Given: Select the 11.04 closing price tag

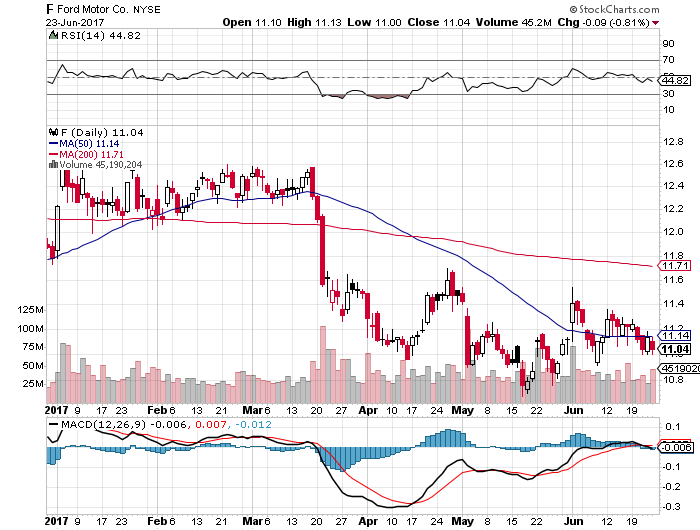Looking at the screenshot, I should [x=676, y=349].
